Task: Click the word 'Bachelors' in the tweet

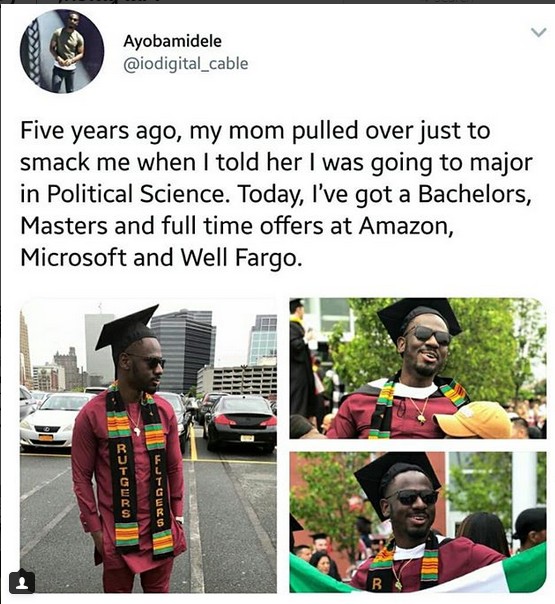Action: (475, 194)
